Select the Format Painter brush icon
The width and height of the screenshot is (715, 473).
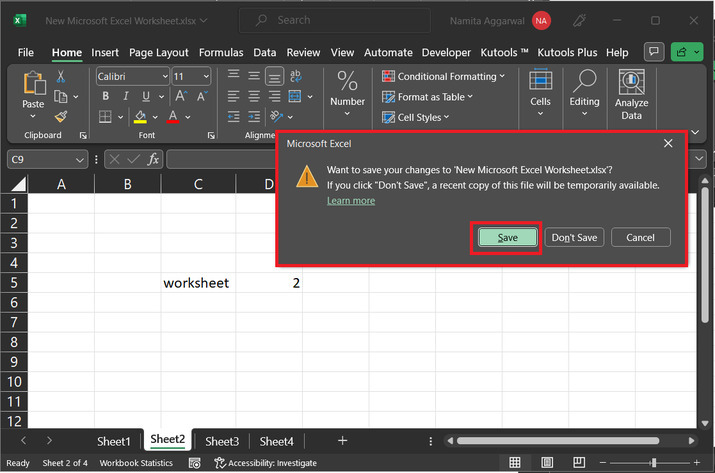tap(61, 116)
